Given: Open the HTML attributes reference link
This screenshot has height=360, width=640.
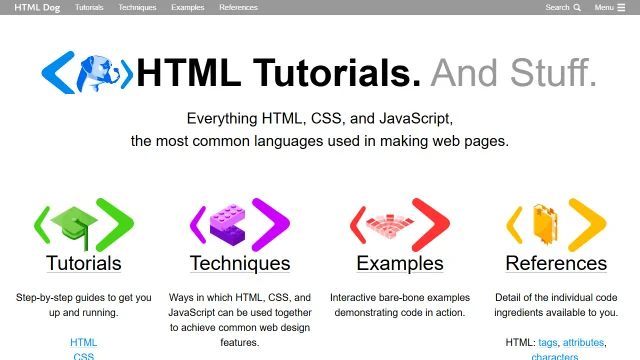Looking at the screenshot, I should coord(583,342).
